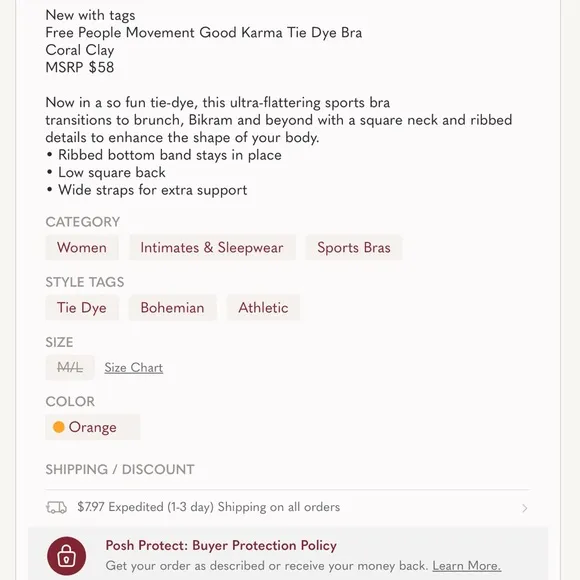
Task: Click the Posh Protect lock bag icon
Action: 67,556
